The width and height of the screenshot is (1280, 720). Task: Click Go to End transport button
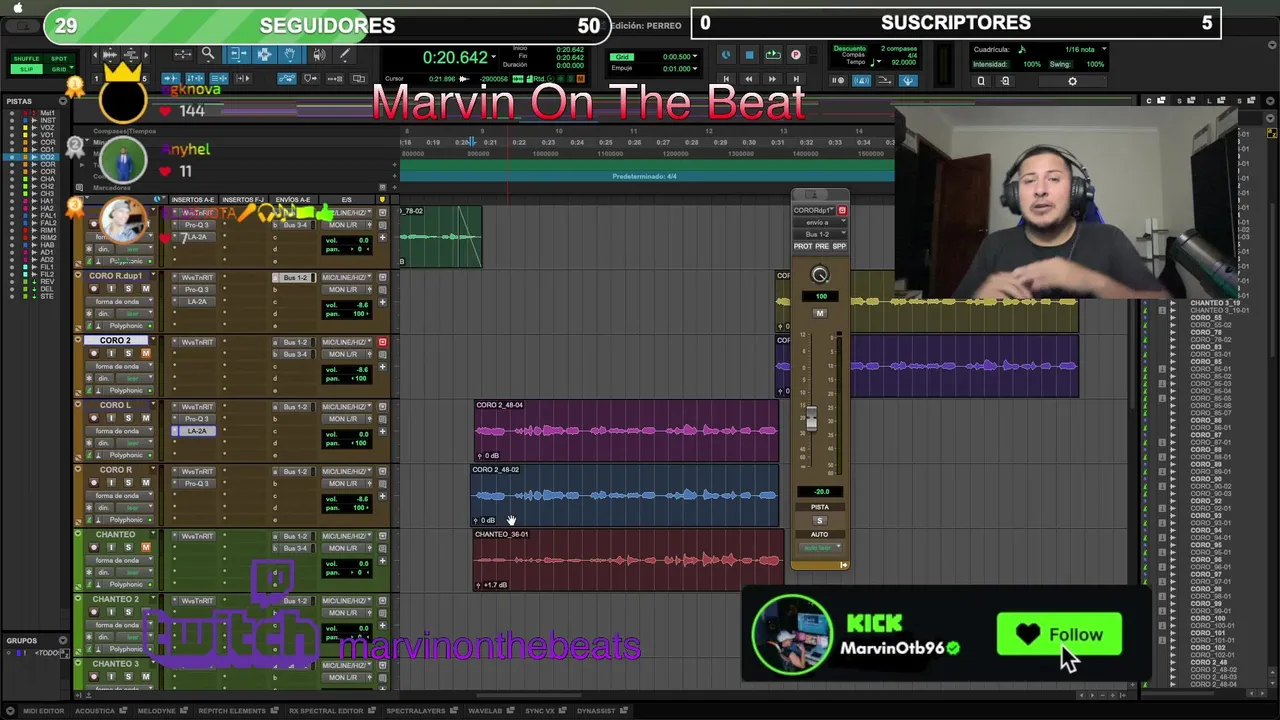click(796, 79)
